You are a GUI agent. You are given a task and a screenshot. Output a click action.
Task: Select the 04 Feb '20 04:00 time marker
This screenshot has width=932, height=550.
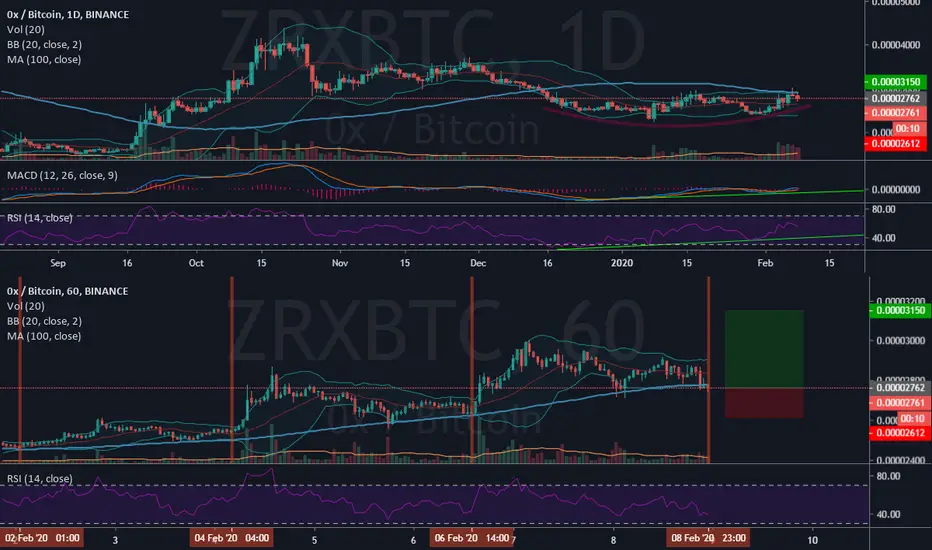coord(232,538)
